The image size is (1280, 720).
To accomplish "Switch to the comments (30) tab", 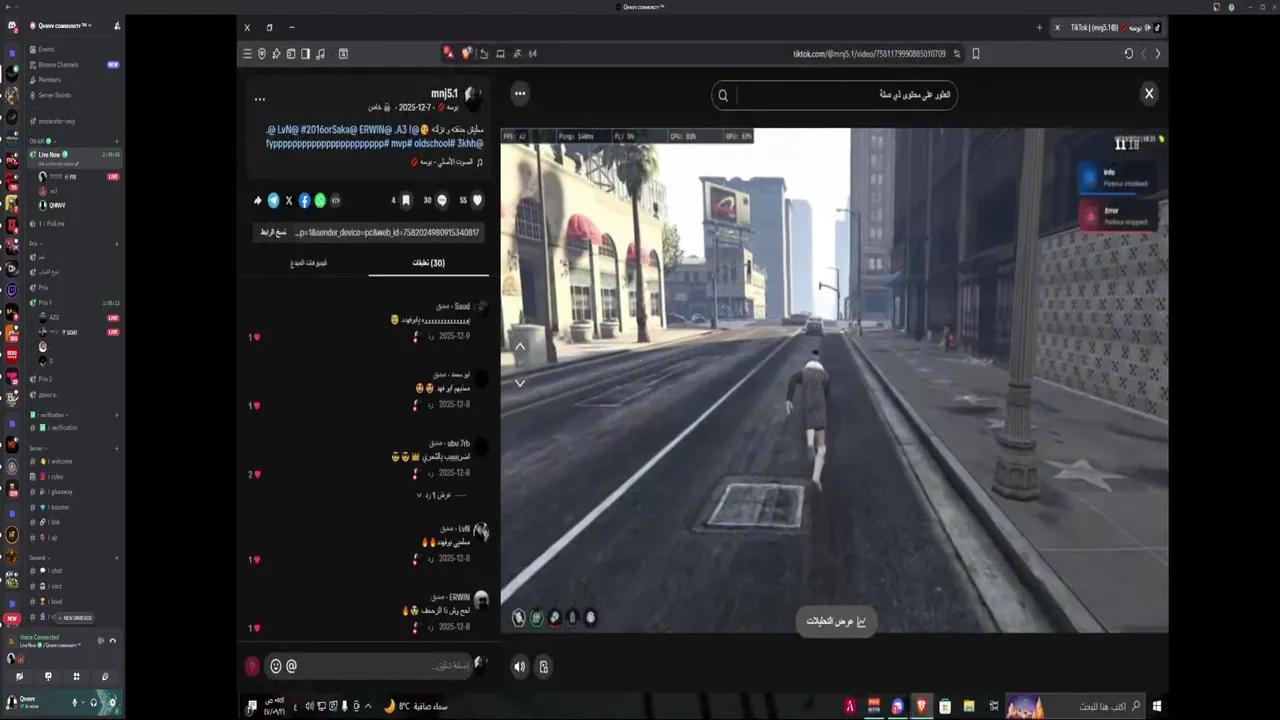I will point(429,263).
